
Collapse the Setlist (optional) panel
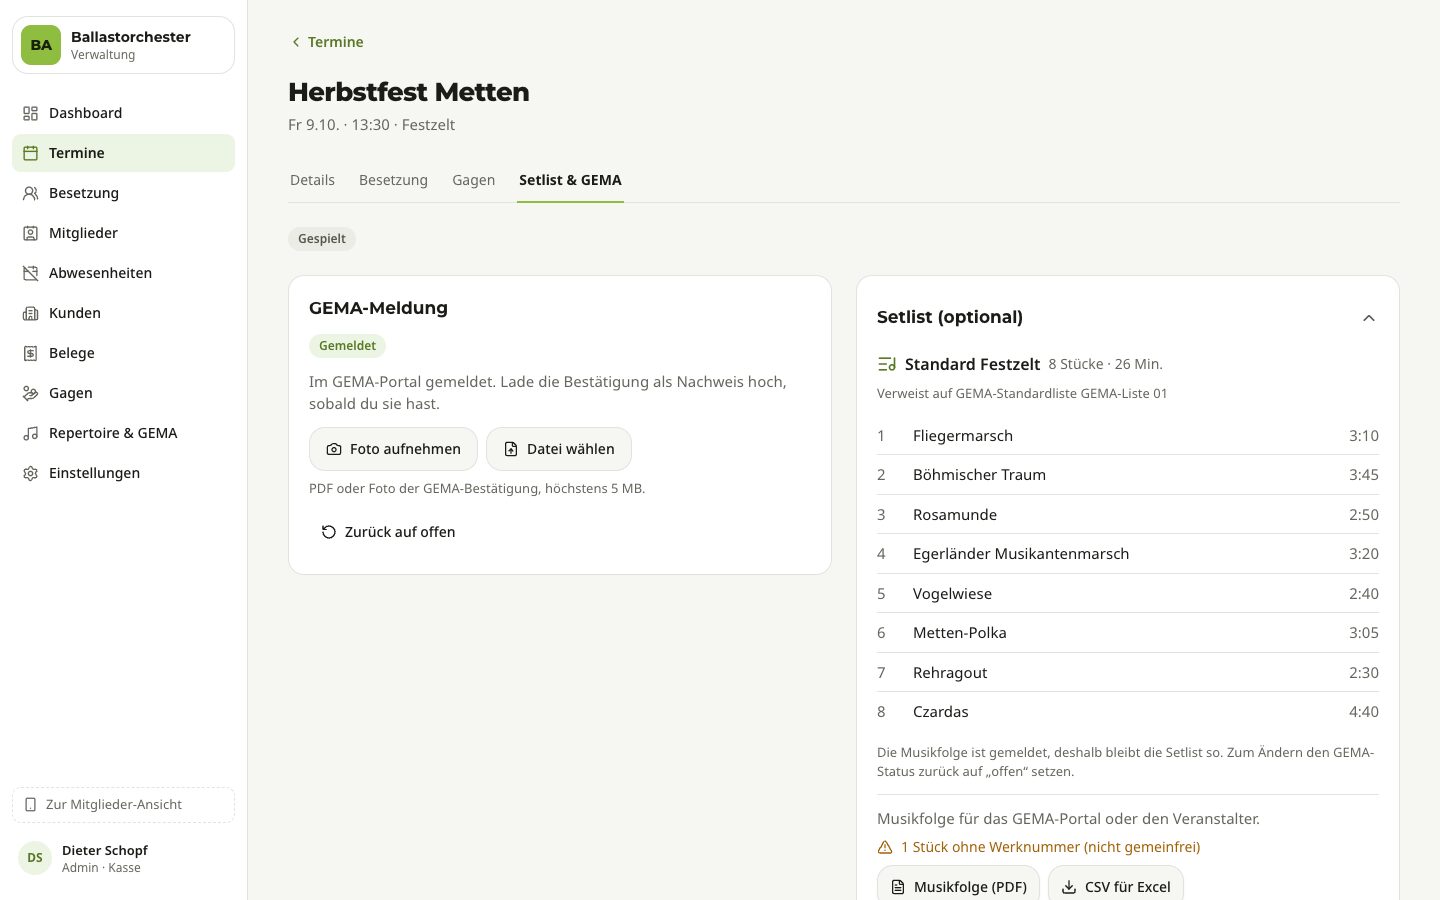[1369, 318]
